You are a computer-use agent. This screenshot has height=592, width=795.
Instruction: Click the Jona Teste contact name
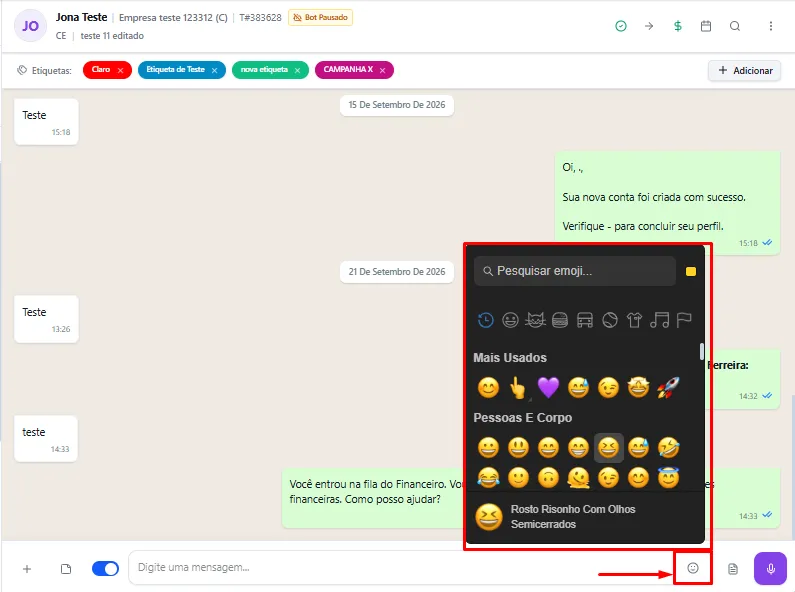click(82, 17)
